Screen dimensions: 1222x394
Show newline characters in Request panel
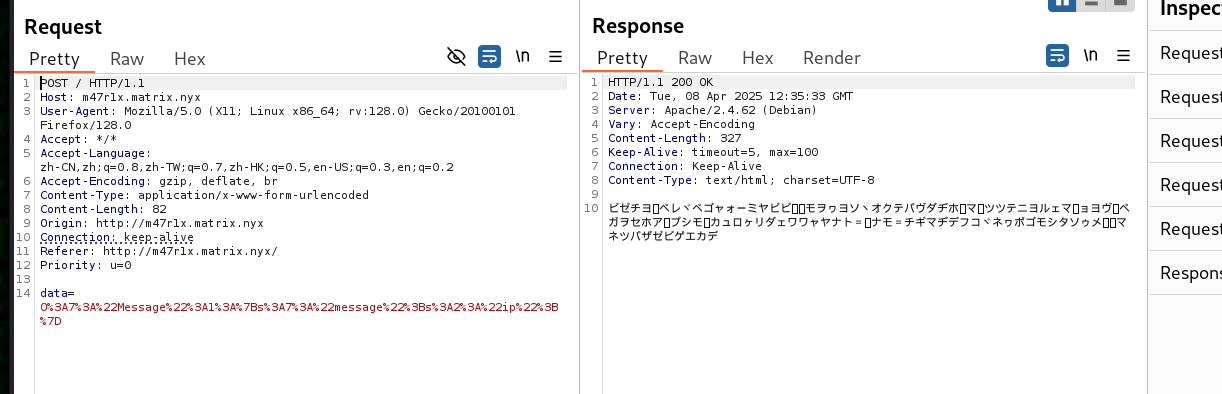point(522,56)
